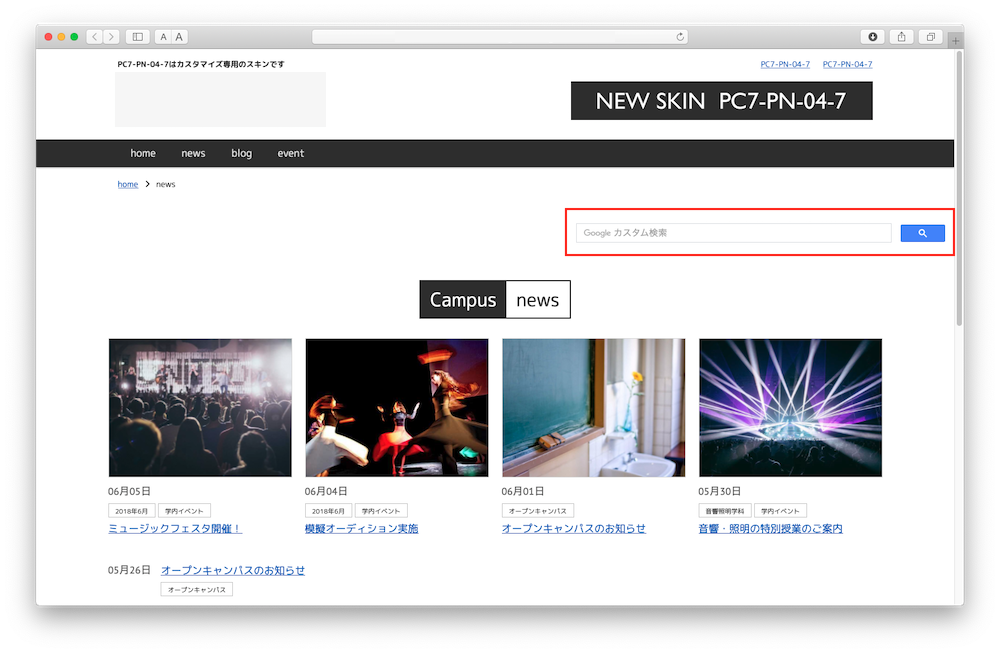Select the オープンキャンパス tag under 06月01日
The width and height of the screenshot is (1000, 653).
538,511
